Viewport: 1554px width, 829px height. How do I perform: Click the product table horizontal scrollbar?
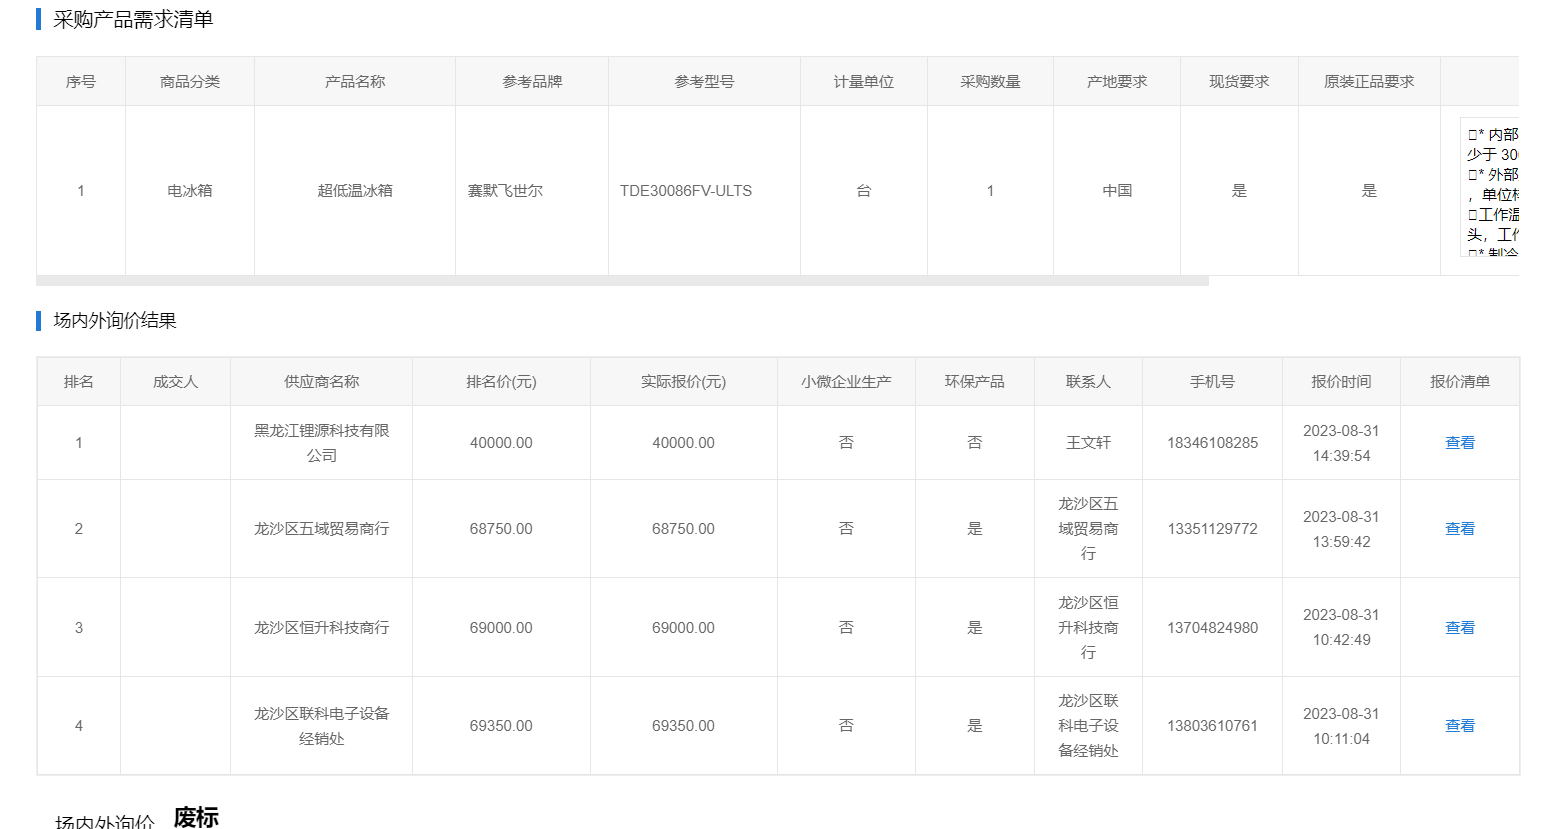tap(622, 281)
